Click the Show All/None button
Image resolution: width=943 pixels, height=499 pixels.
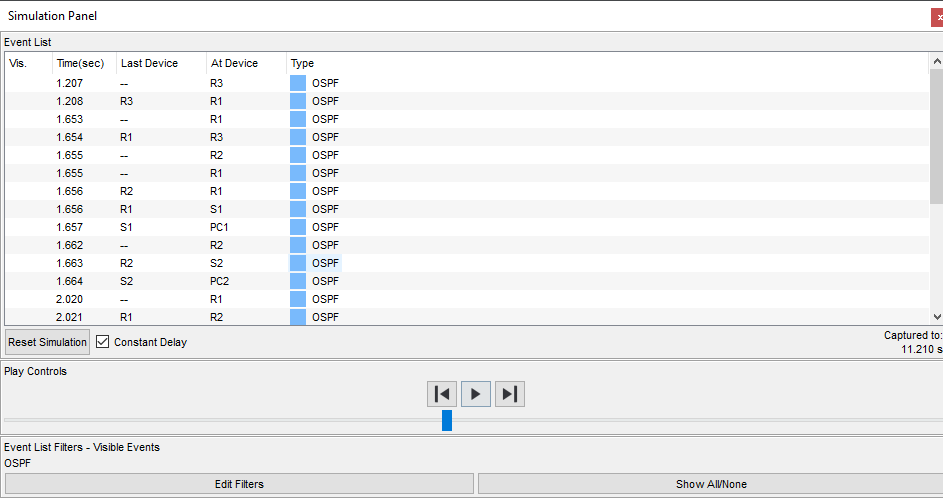[x=711, y=484]
